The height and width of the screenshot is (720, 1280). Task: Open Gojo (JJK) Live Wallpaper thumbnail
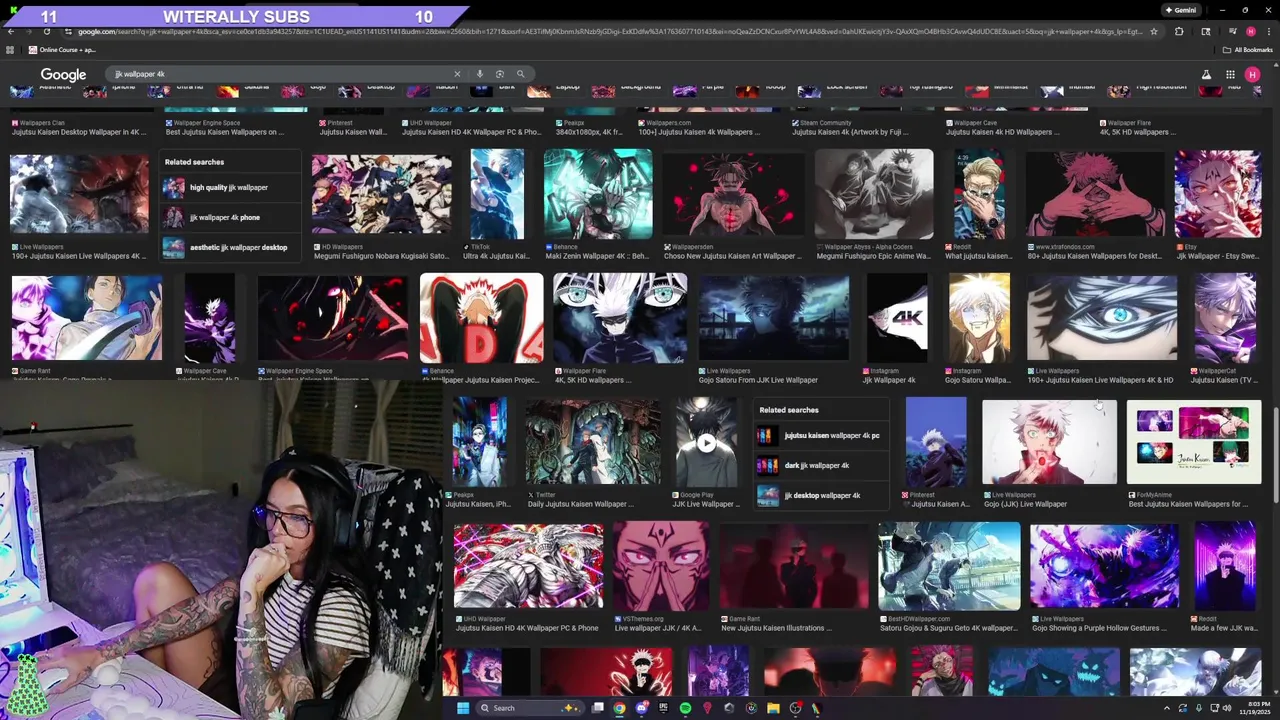click(x=1049, y=442)
